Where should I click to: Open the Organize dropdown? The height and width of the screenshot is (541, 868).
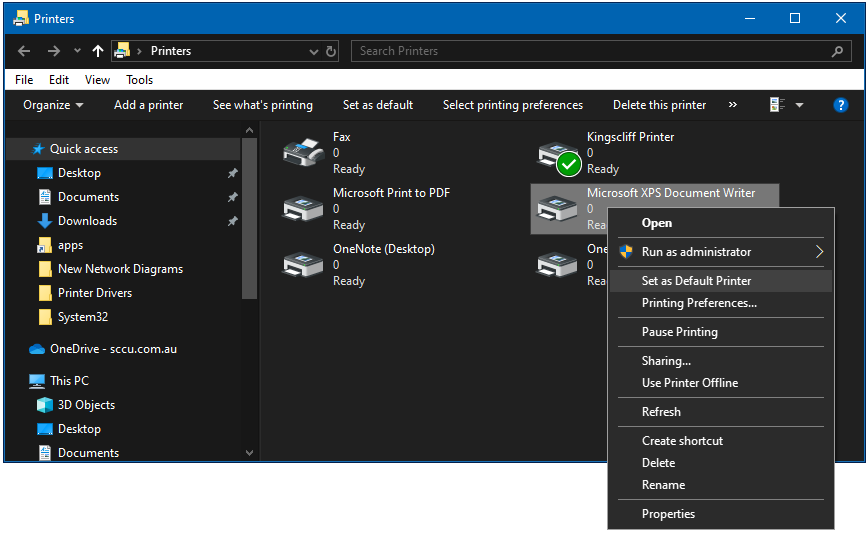tap(53, 105)
